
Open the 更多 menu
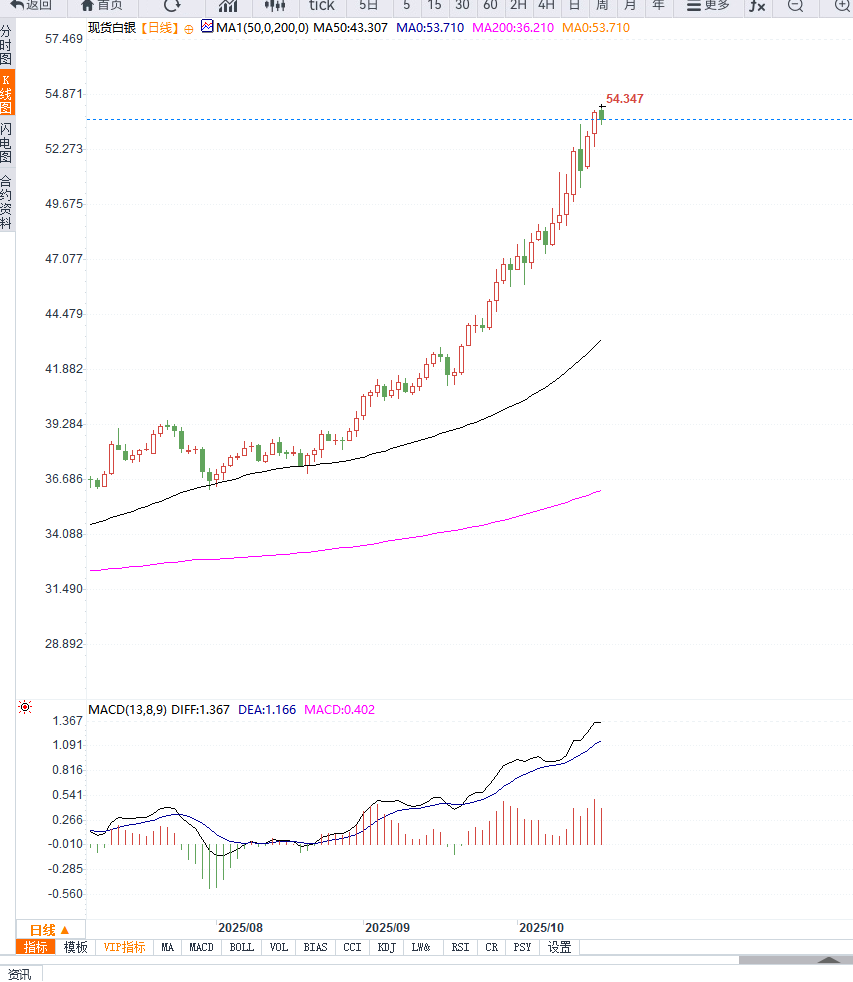tap(707, 6)
